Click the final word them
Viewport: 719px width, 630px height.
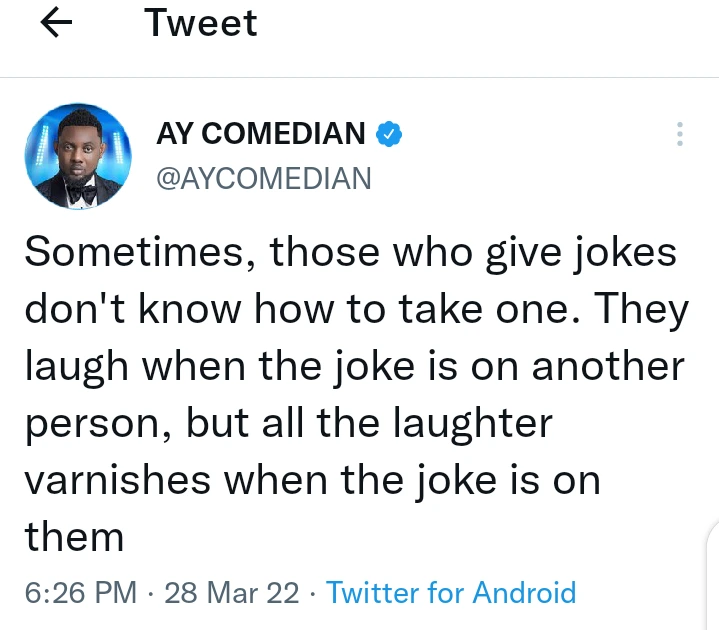pyautogui.click(x=73, y=538)
